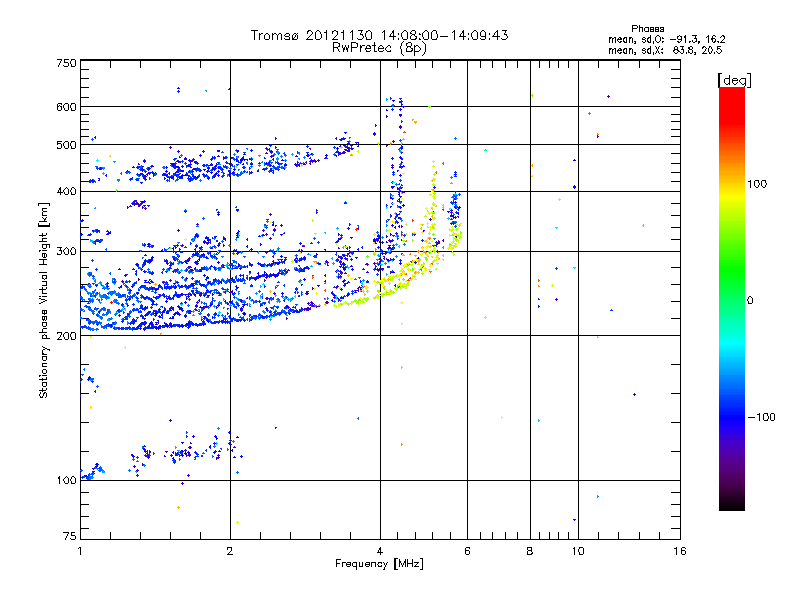This screenshot has width=800, height=600.
Task: Select the mean, sd,O statistics line
Action: point(667,39)
